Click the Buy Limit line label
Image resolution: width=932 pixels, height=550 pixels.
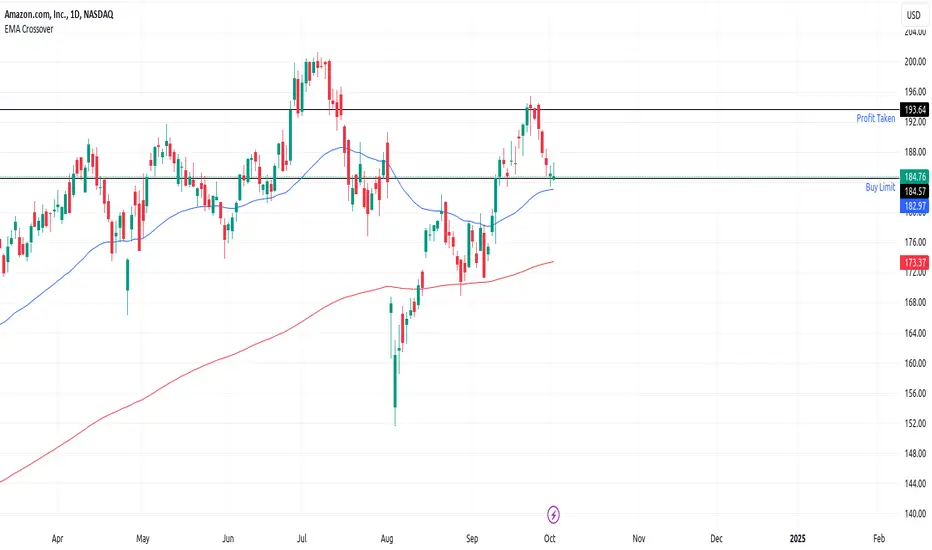880,187
